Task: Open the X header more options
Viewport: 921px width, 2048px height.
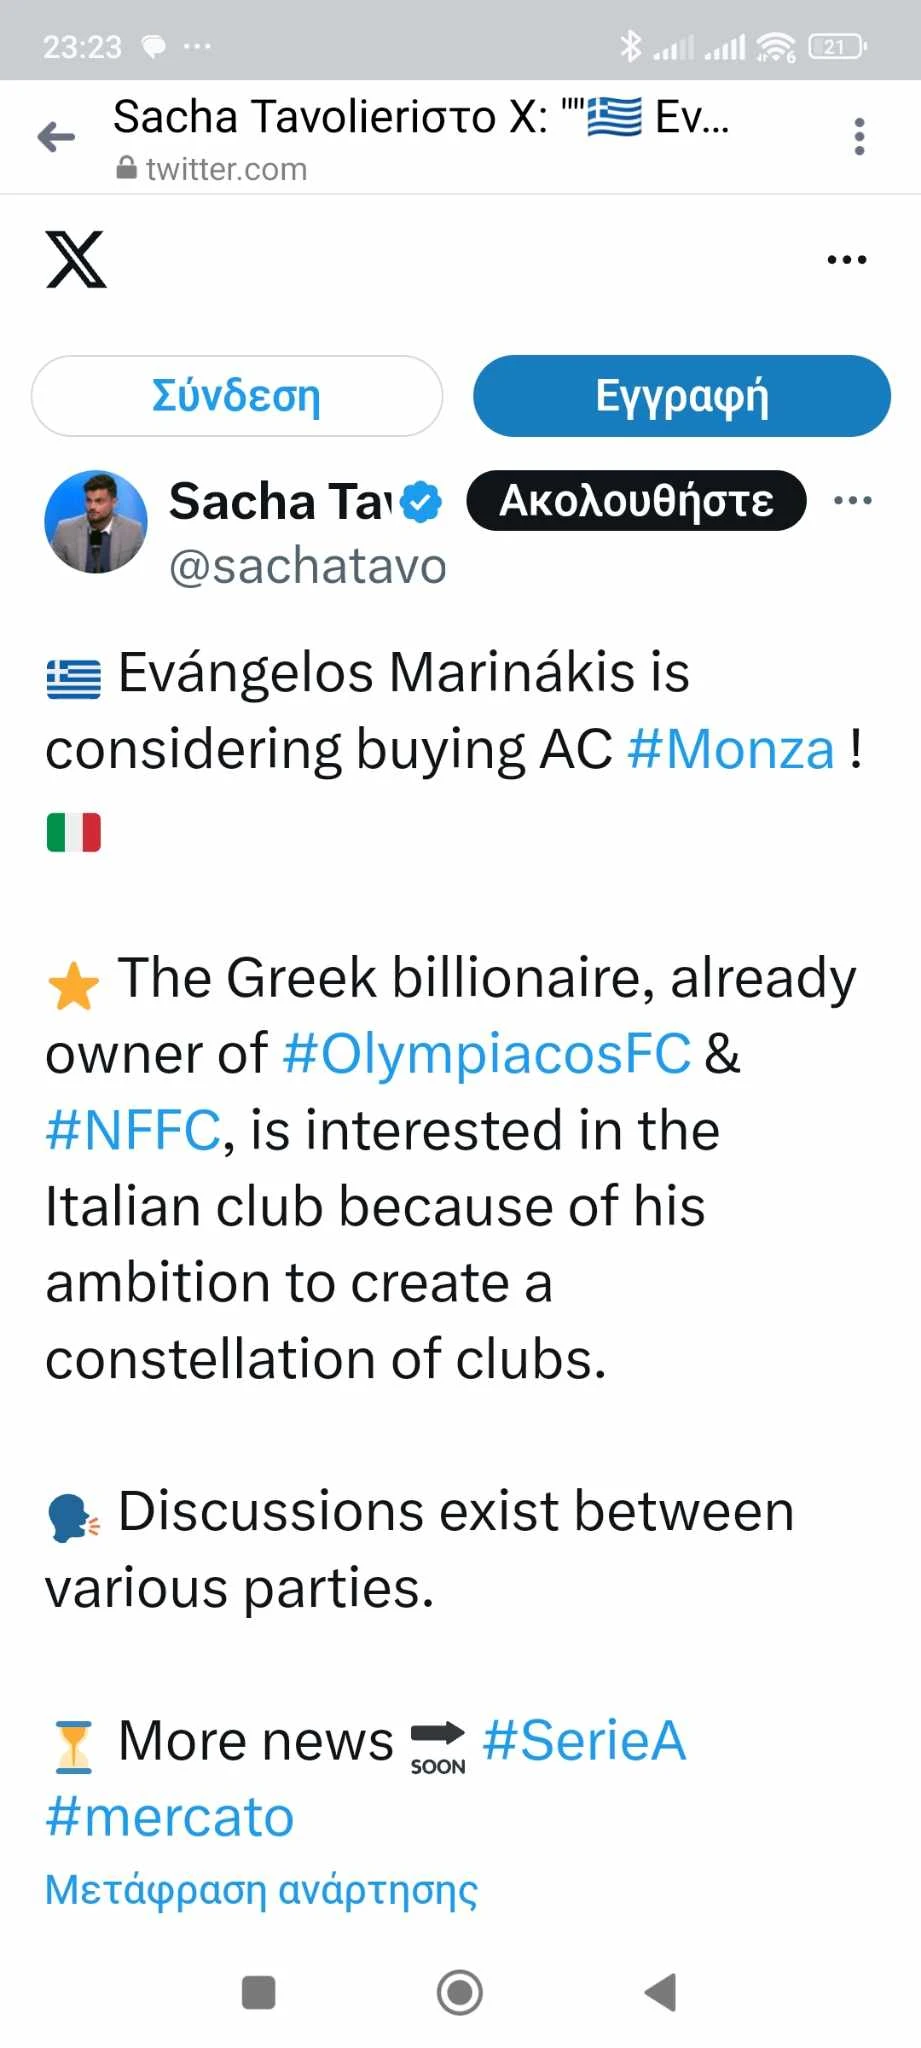Action: click(846, 260)
